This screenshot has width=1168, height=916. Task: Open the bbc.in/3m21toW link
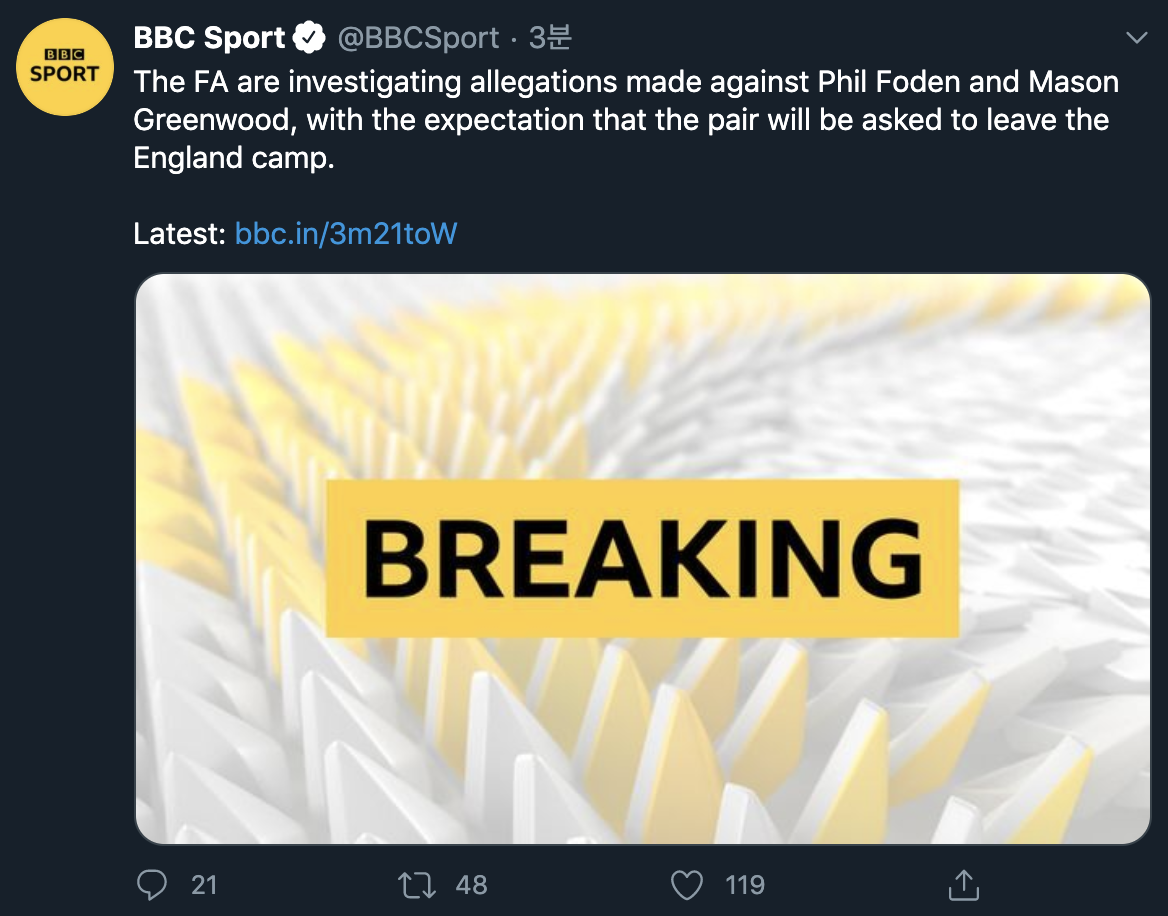click(345, 233)
